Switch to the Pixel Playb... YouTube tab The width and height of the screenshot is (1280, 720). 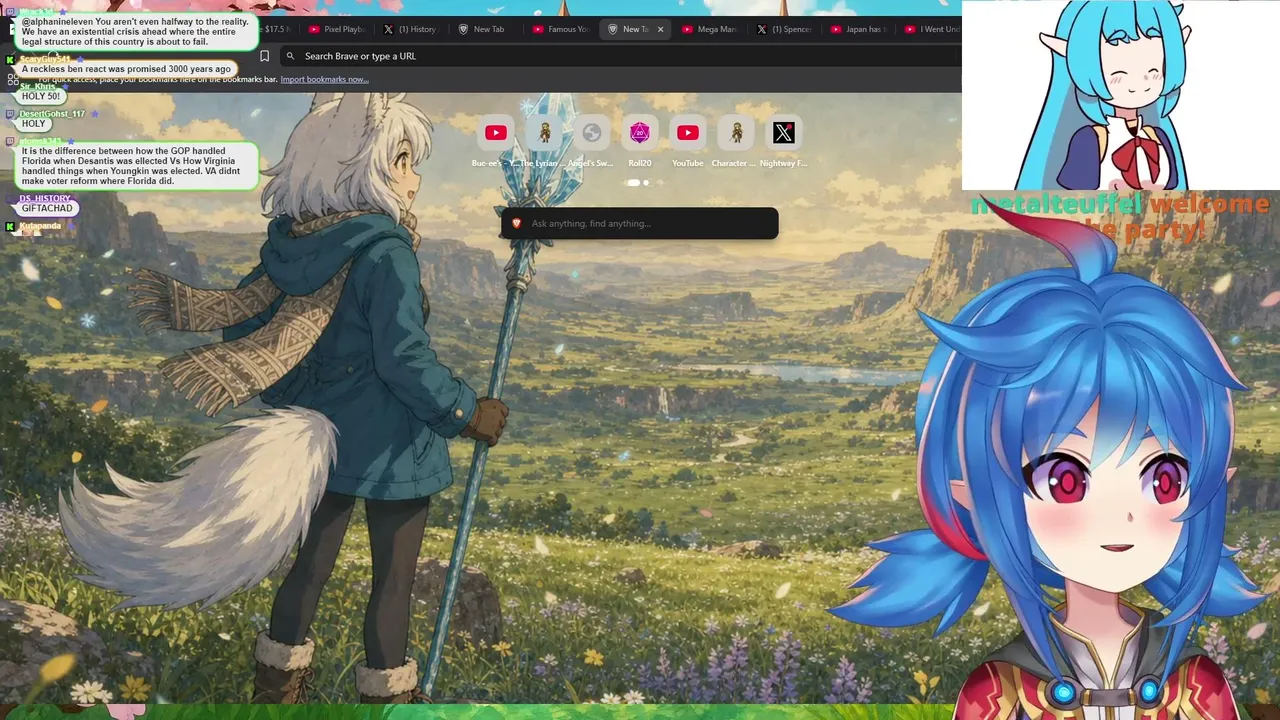coord(337,29)
